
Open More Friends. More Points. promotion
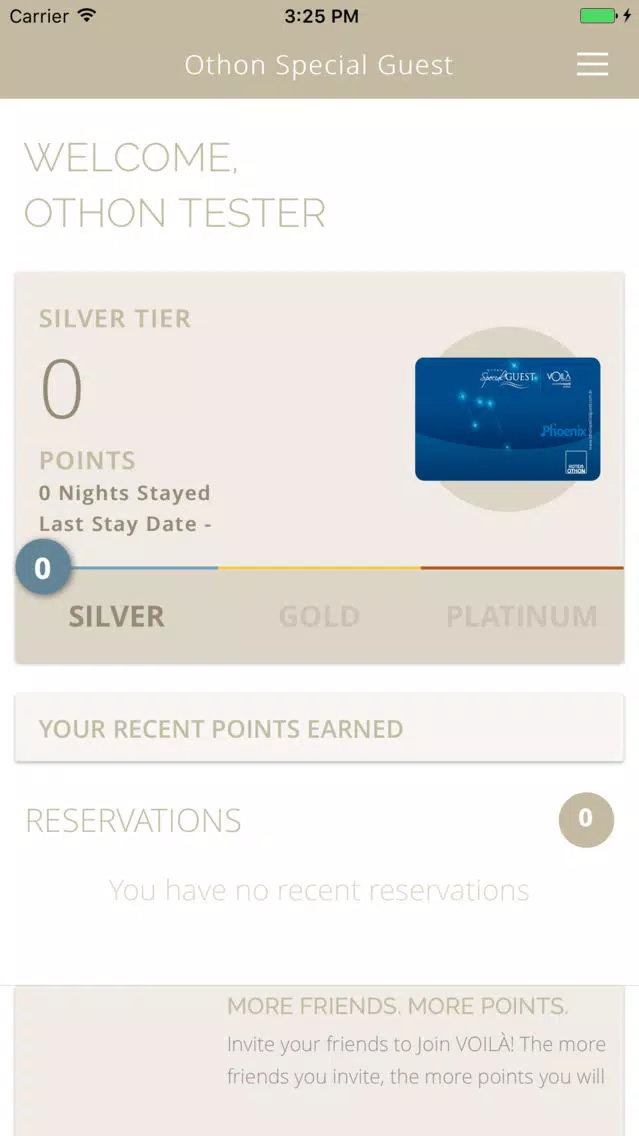click(397, 1006)
